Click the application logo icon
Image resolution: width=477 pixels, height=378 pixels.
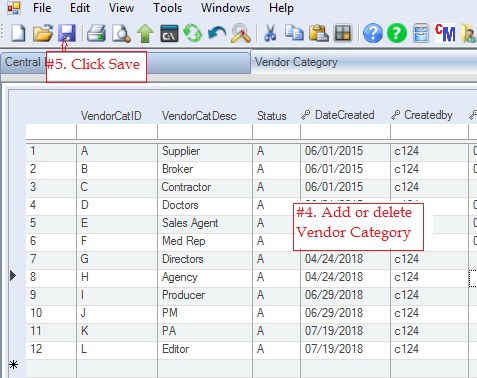pos(14,8)
